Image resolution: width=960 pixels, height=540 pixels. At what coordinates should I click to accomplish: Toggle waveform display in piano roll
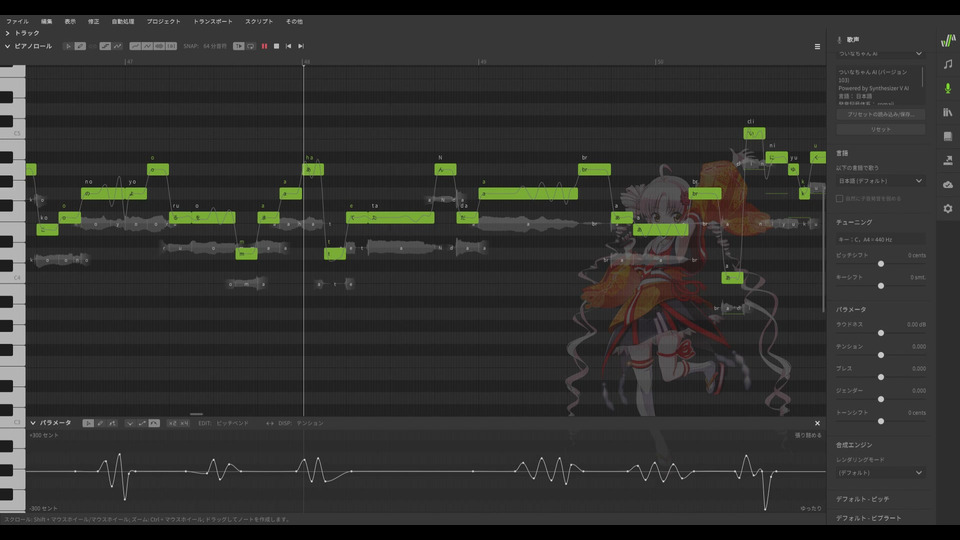[x=159, y=46]
